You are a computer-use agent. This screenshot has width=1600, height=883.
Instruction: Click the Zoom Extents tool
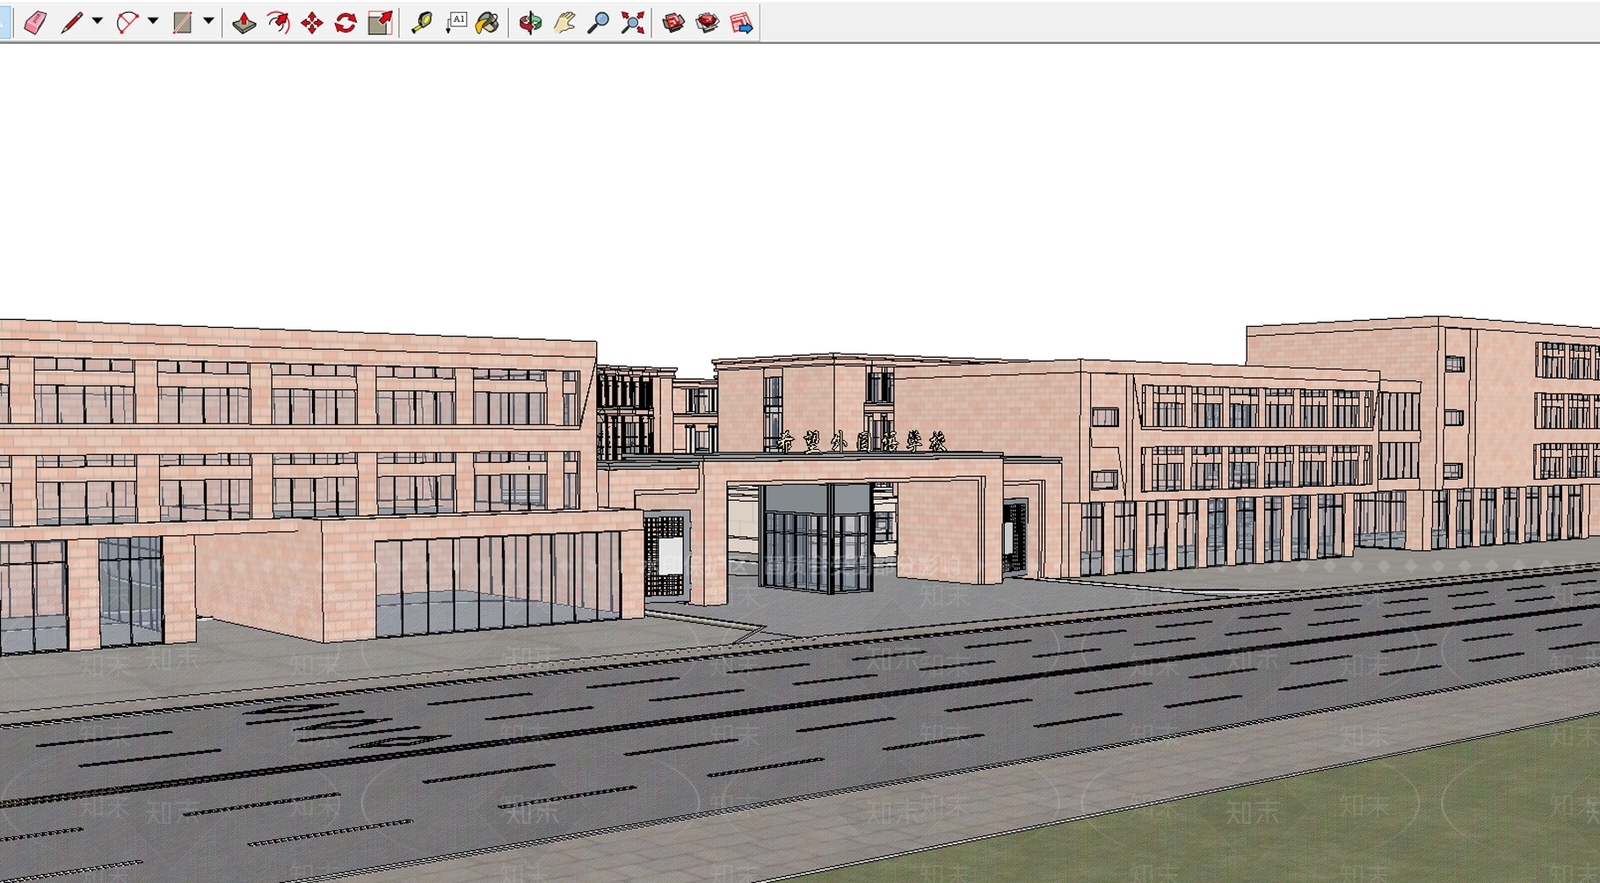click(x=632, y=22)
